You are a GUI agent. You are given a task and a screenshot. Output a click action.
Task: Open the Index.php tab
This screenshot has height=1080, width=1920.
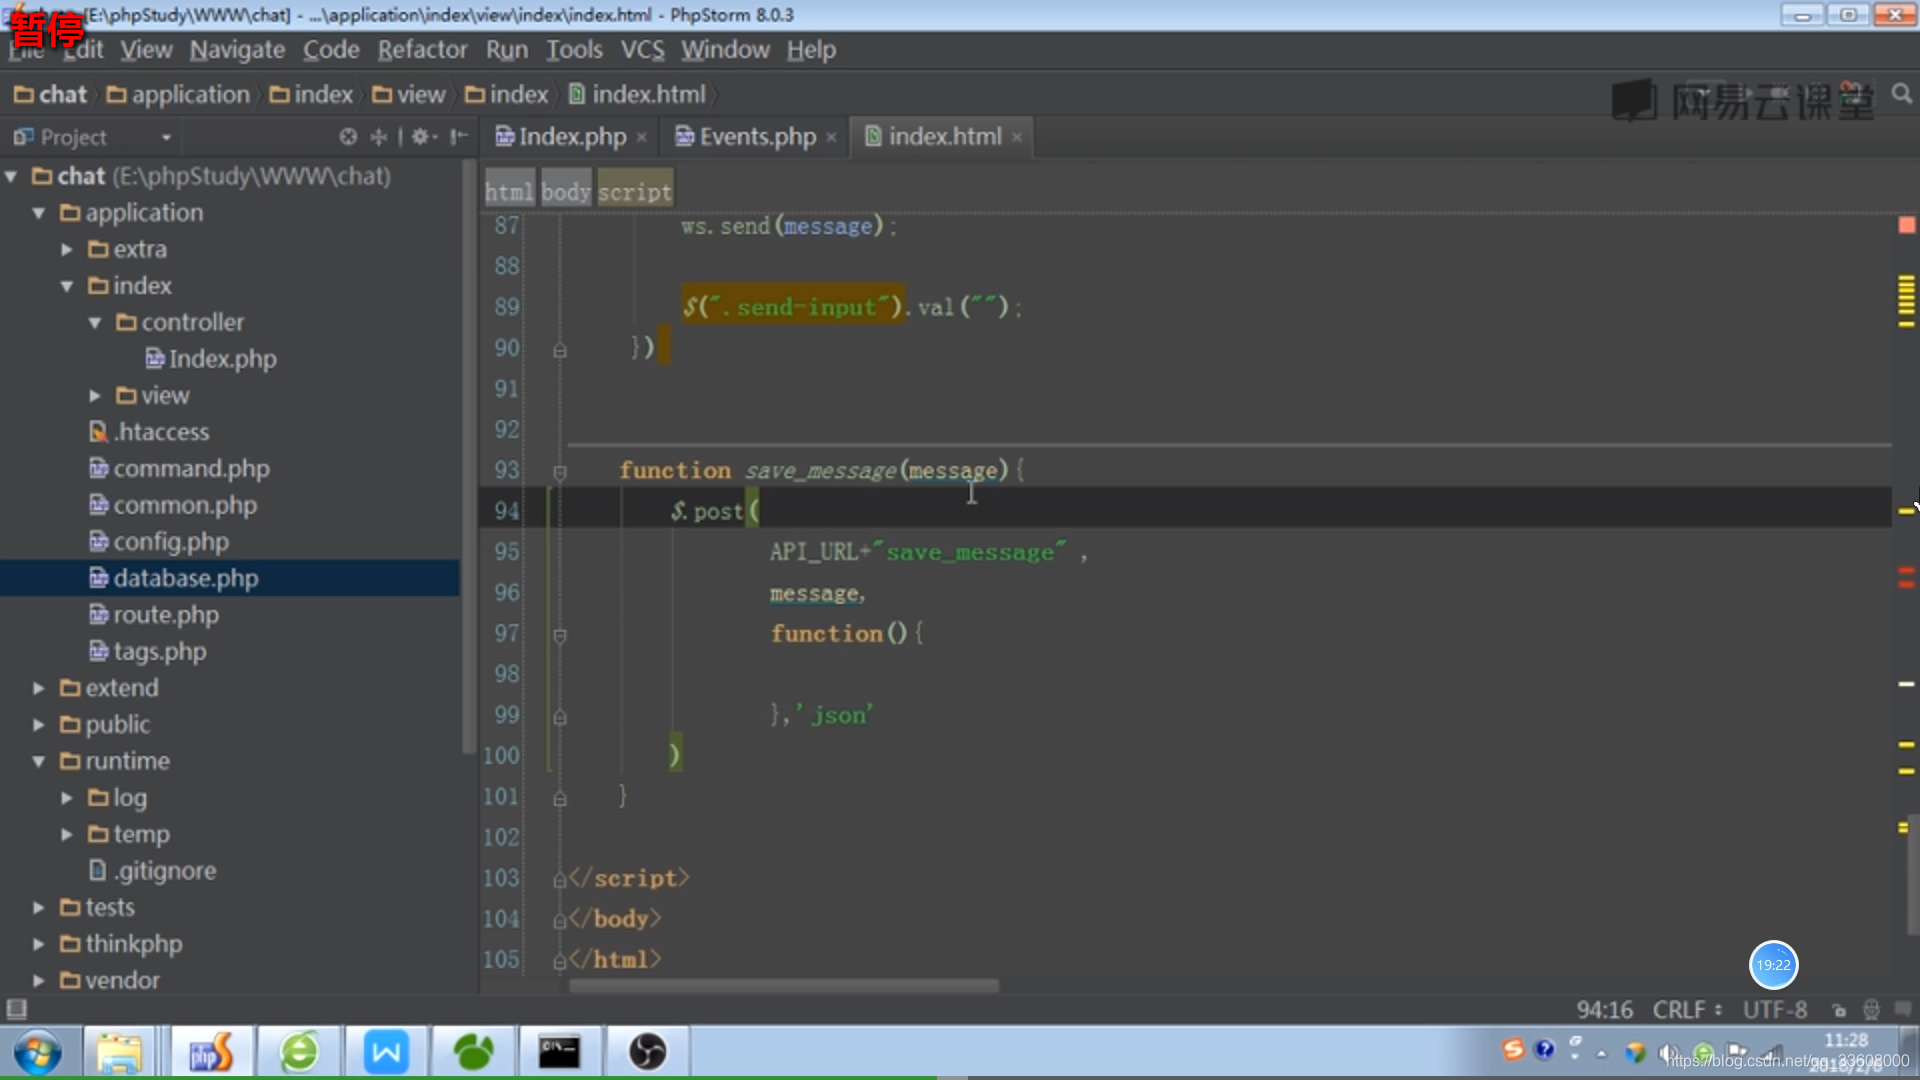[570, 136]
